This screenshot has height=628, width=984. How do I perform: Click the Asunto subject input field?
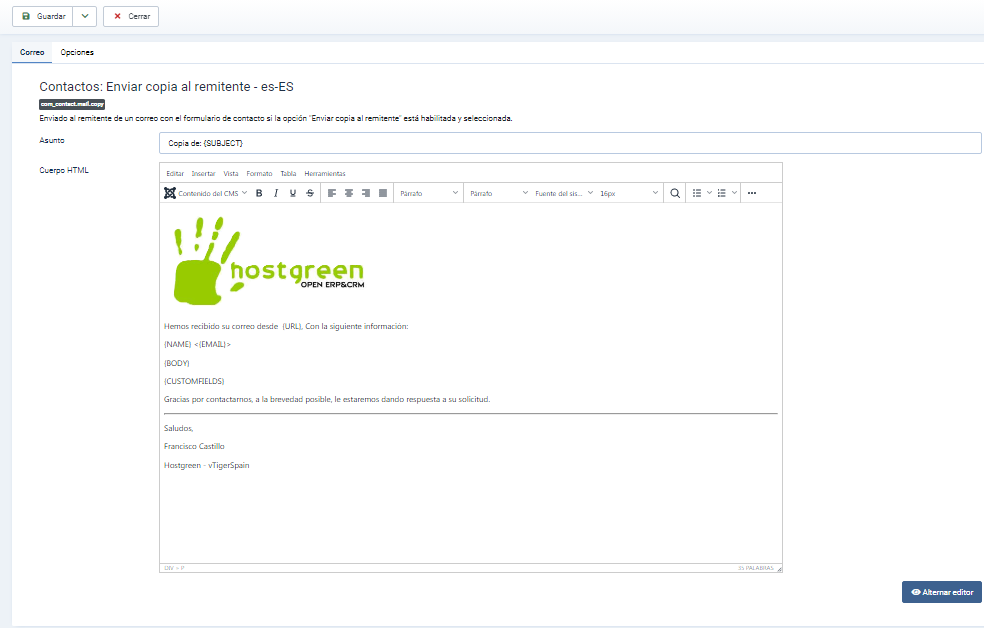(x=570, y=144)
